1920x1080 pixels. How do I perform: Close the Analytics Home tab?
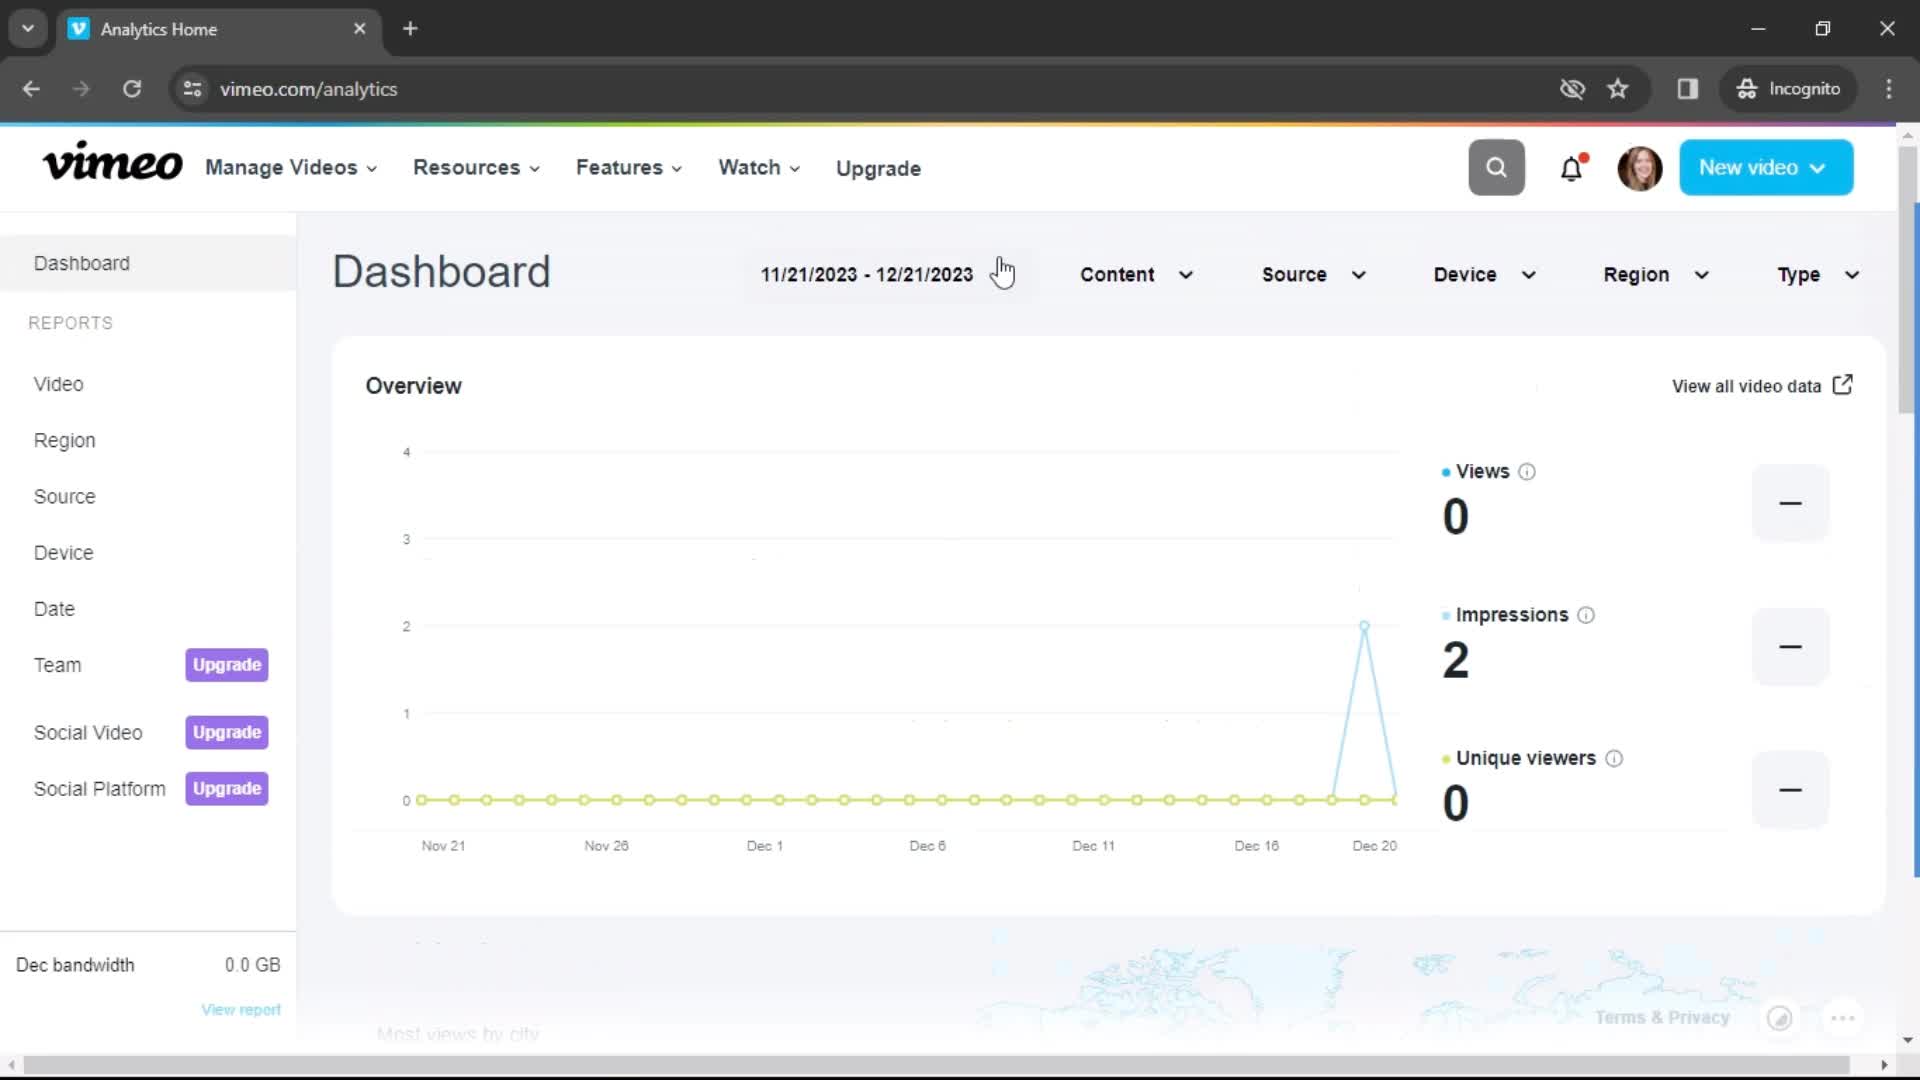point(360,29)
